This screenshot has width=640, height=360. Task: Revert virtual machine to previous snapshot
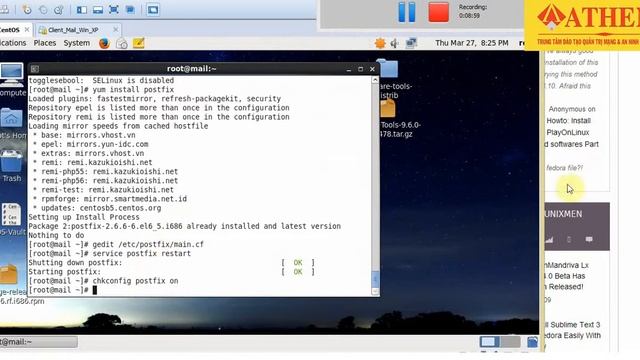point(43,9)
